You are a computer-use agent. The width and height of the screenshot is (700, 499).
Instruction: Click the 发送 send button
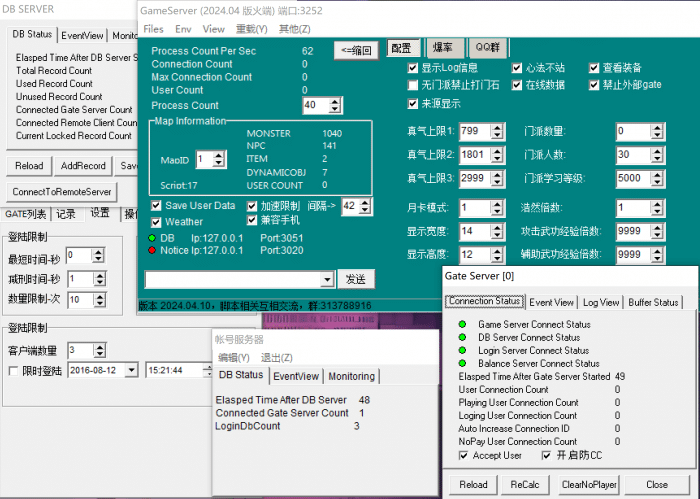(x=355, y=279)
